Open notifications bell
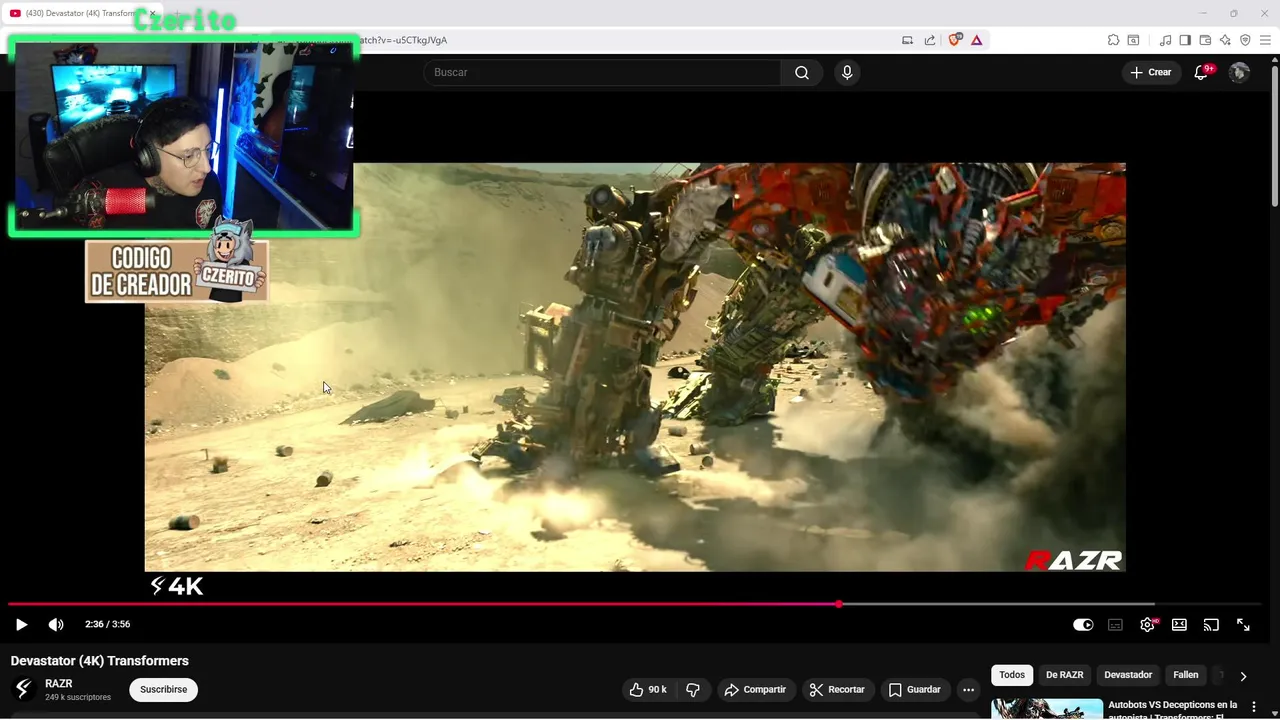 1202,72
